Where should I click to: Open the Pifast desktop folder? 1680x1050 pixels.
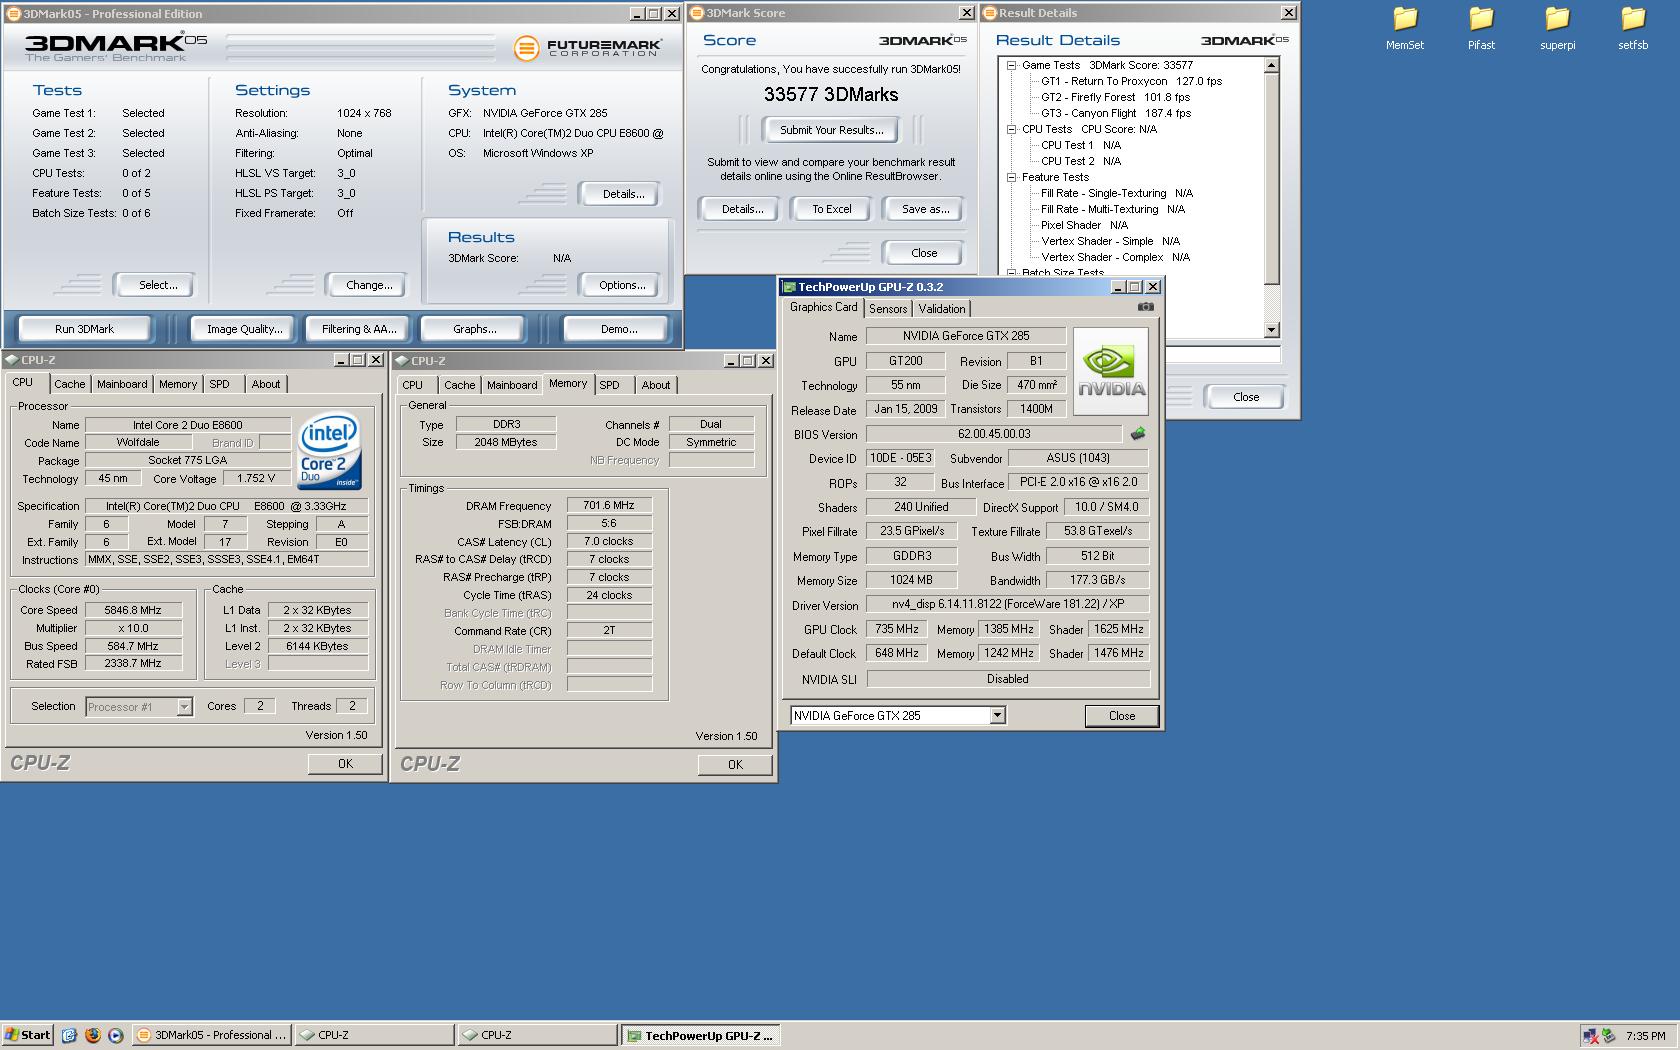click(x=1481, y=28)
